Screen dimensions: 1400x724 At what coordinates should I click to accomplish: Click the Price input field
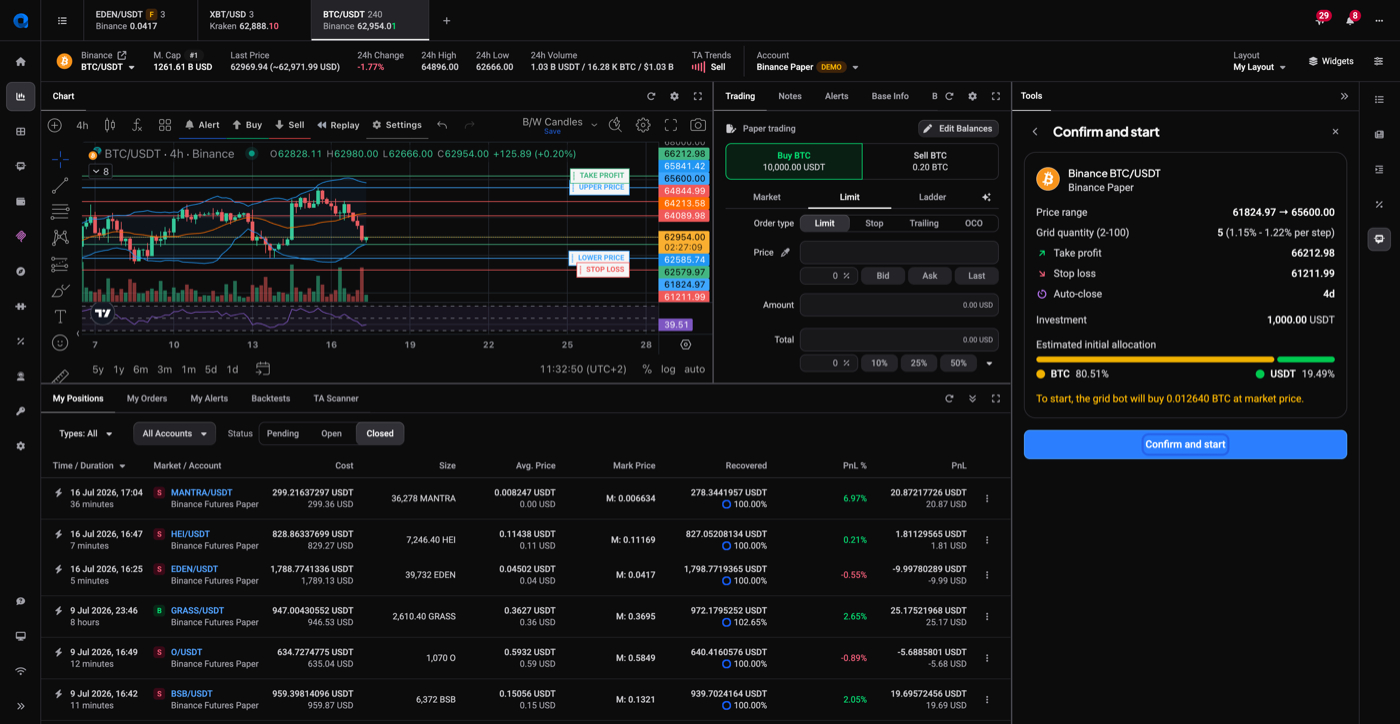[899, 252]
